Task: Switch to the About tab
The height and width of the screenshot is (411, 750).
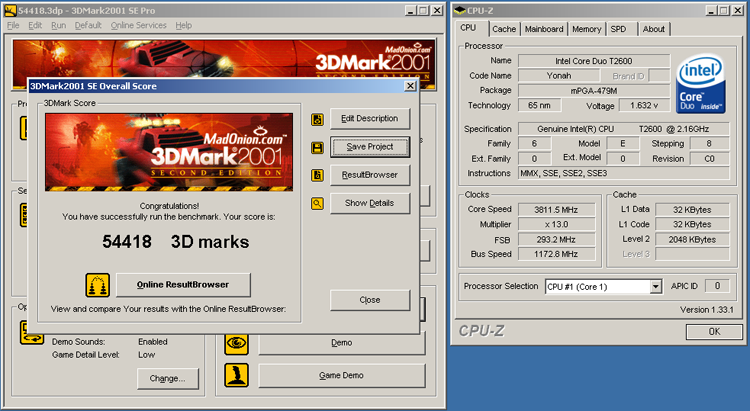Action: (653, 29)
